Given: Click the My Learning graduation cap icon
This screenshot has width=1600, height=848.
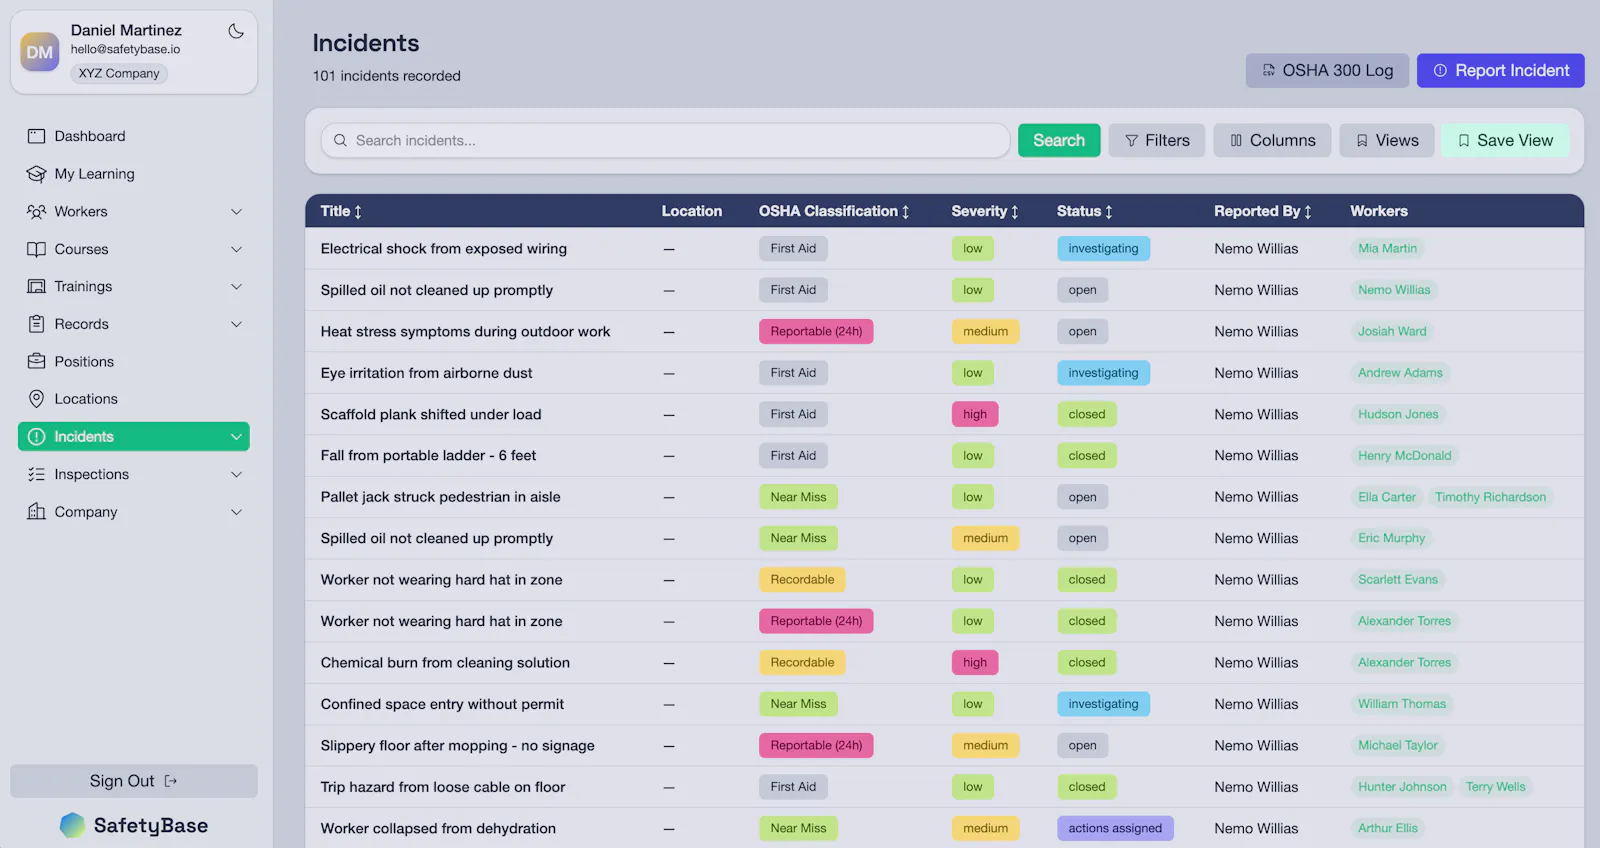Looking at the screenshot, I should point(37,174).
